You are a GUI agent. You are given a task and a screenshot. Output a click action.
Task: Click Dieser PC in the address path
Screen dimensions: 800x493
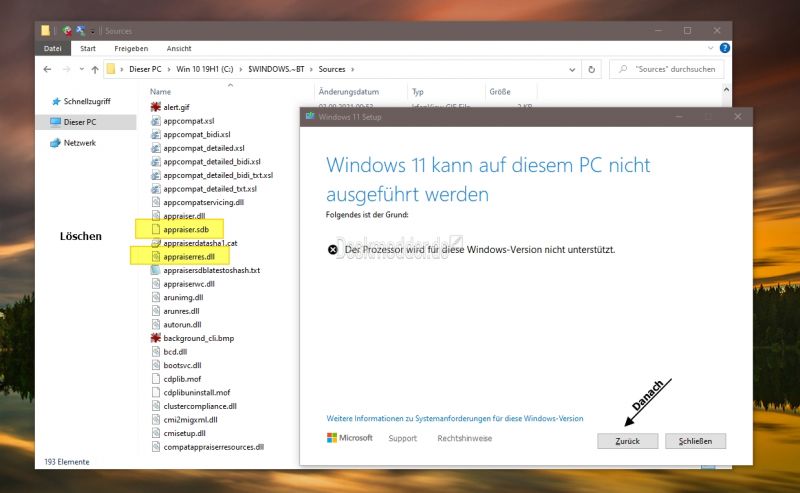tap(145, 69)
